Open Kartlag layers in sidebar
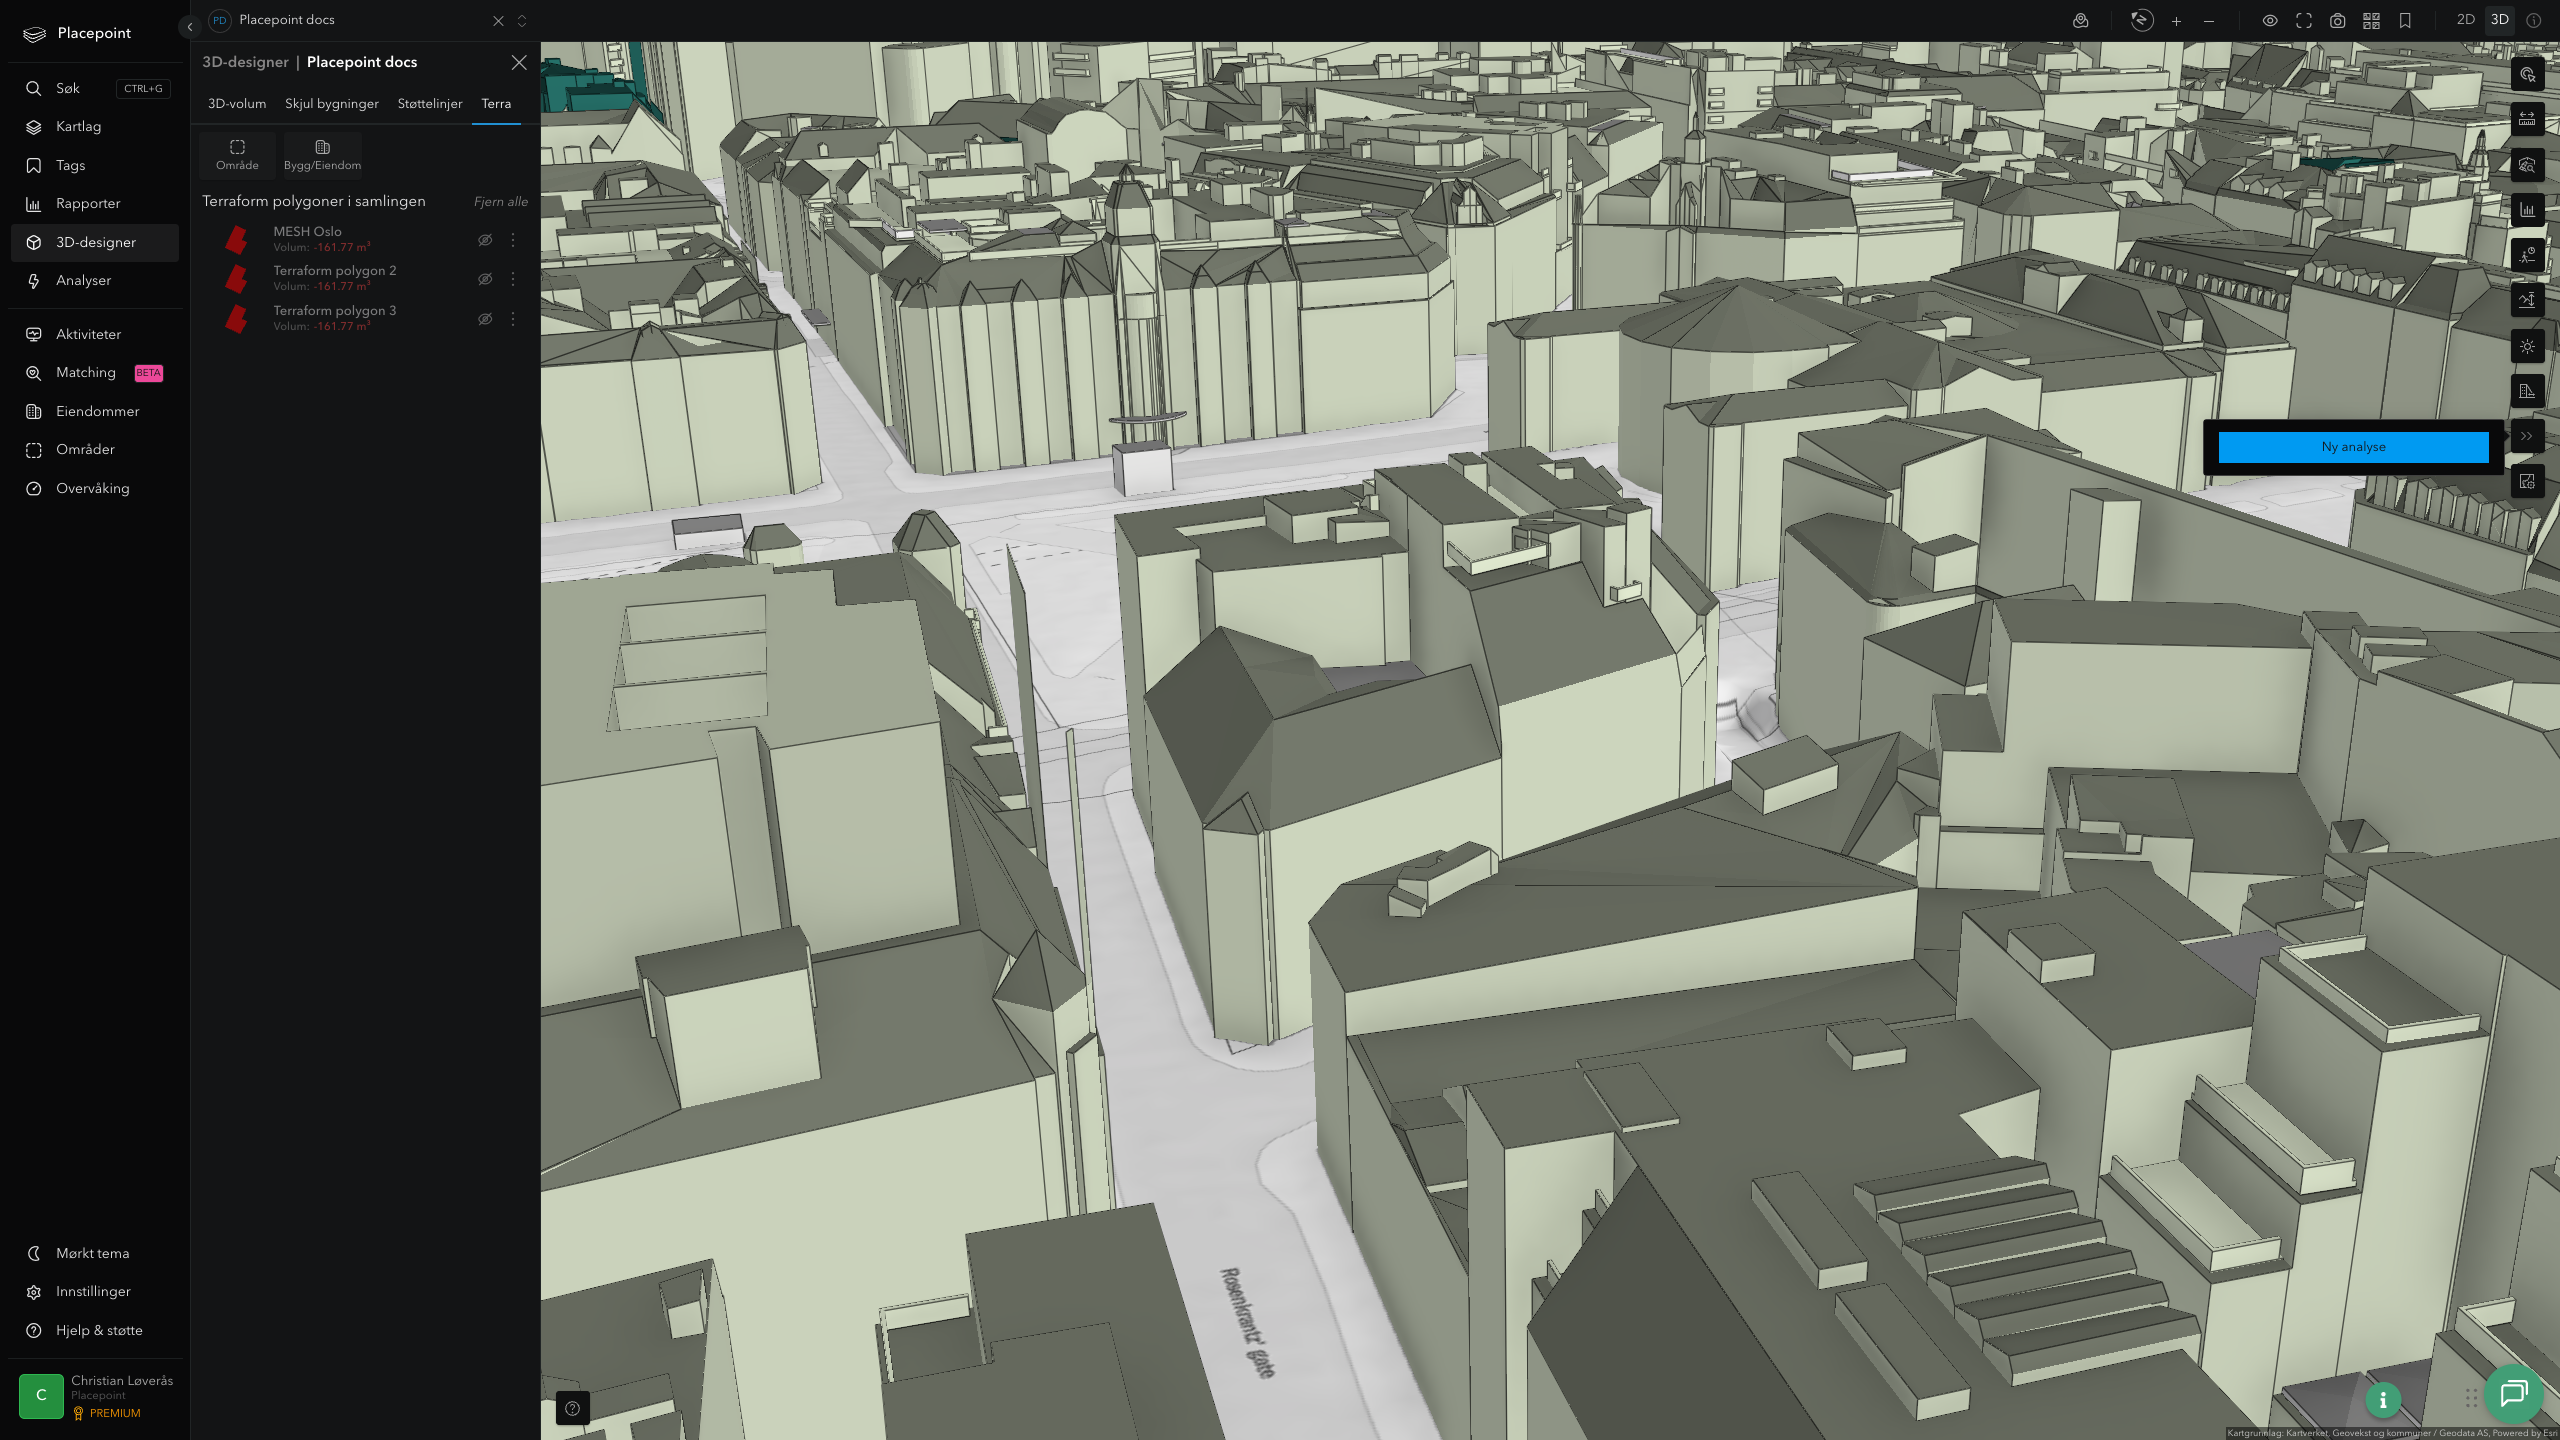This screenshot has width=2560, height=1440. tap(95, 127)
